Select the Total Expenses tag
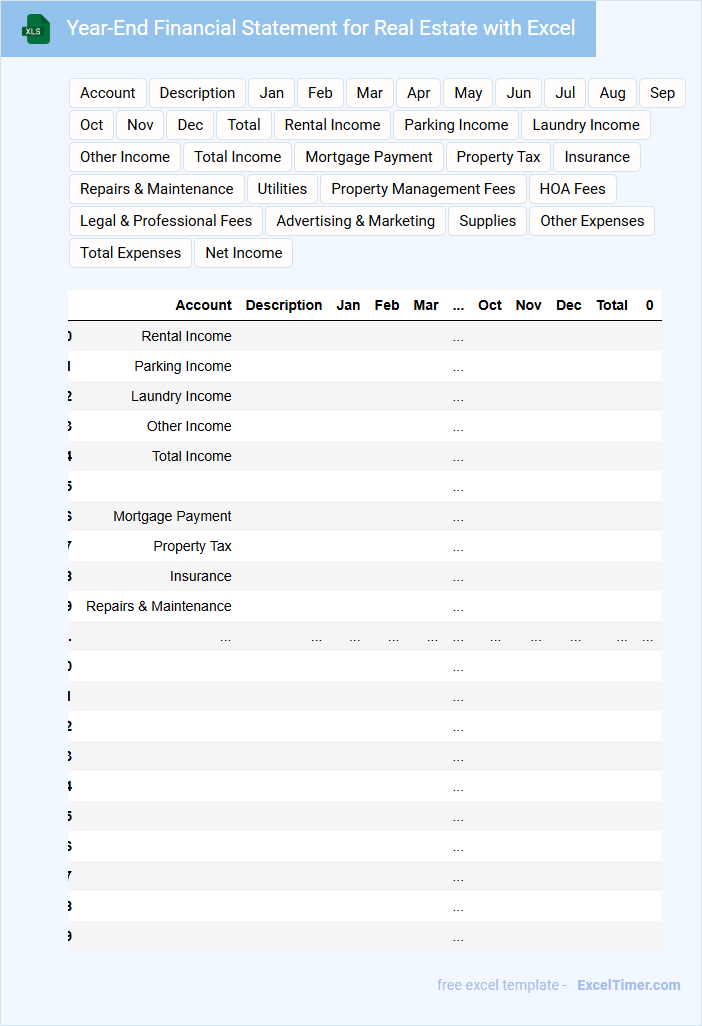This screenshot has height=1026, width=702. (130, 253)
